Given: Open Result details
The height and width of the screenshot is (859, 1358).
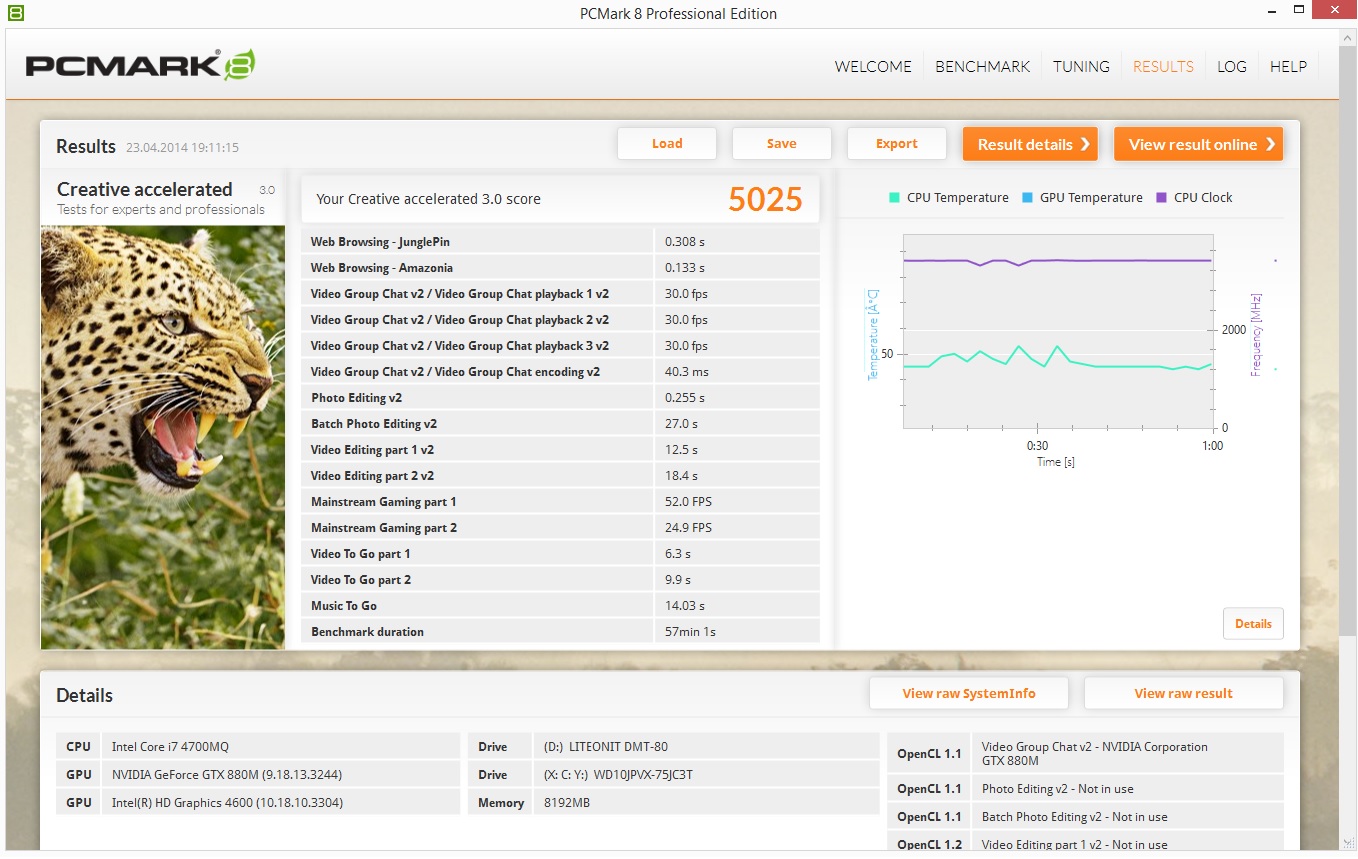Looking at the screenshot, I should click(x=1030, y=144).
